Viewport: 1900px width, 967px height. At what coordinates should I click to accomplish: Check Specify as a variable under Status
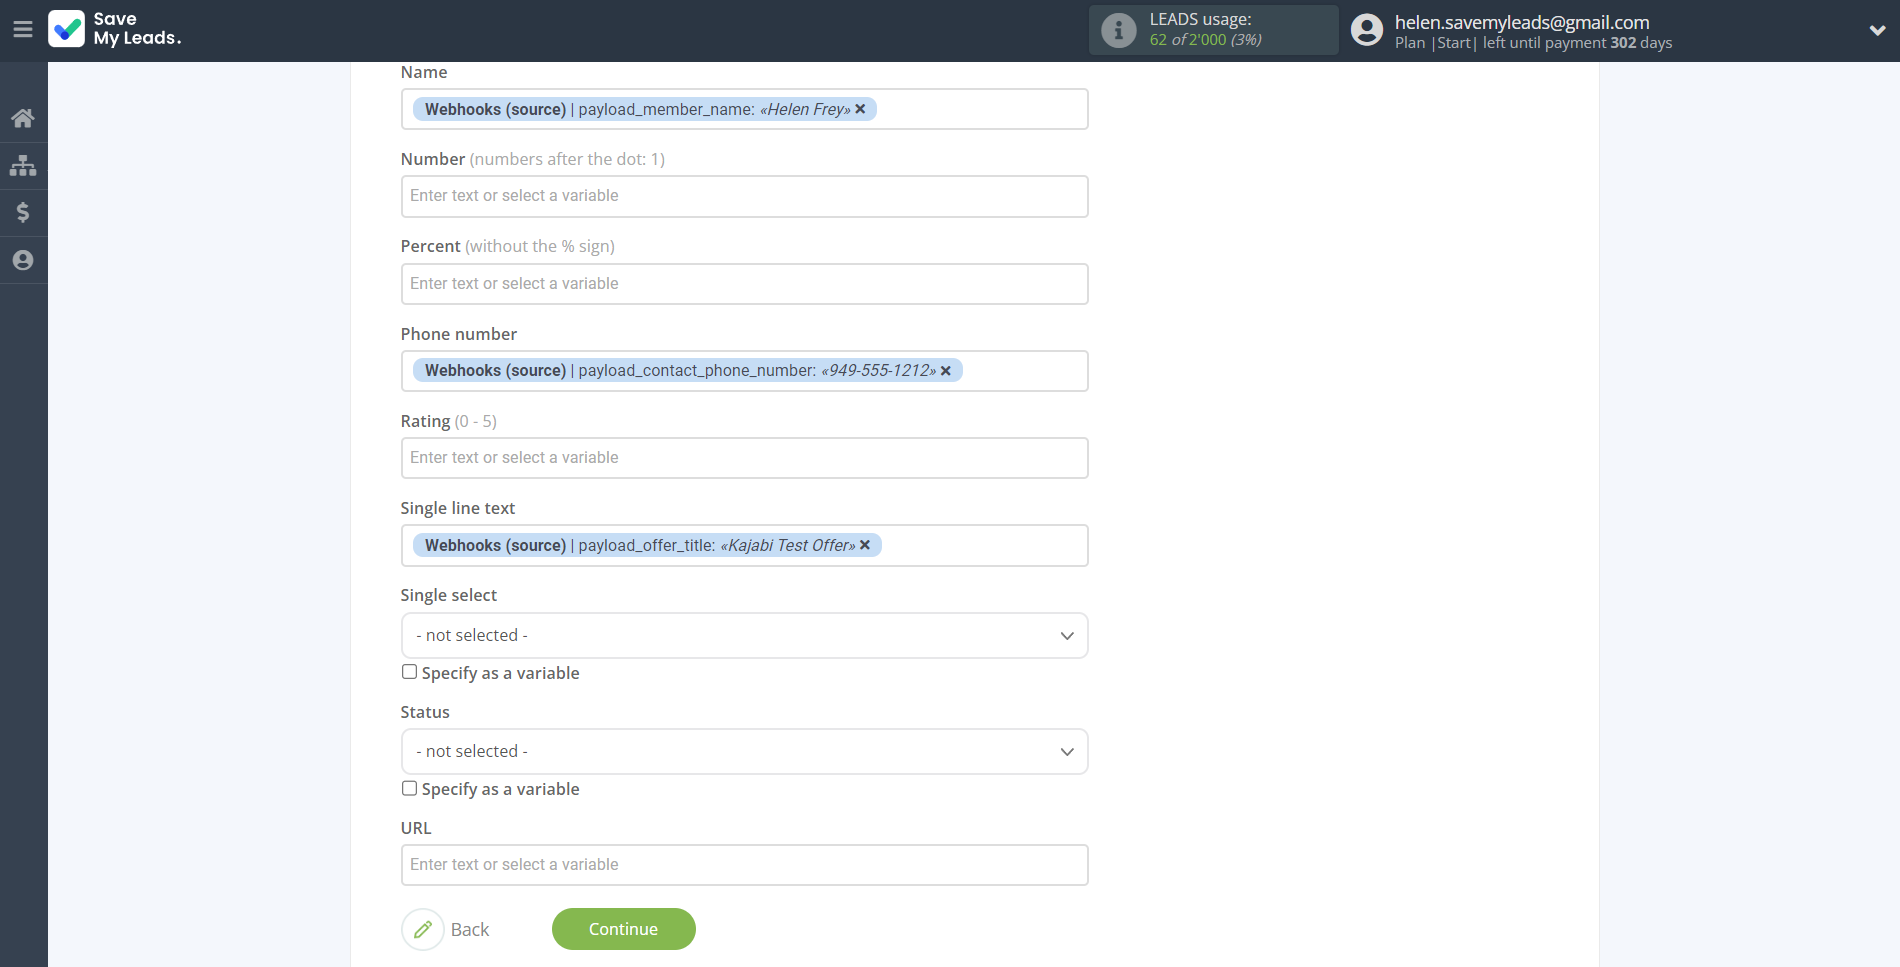coord(409,788)
